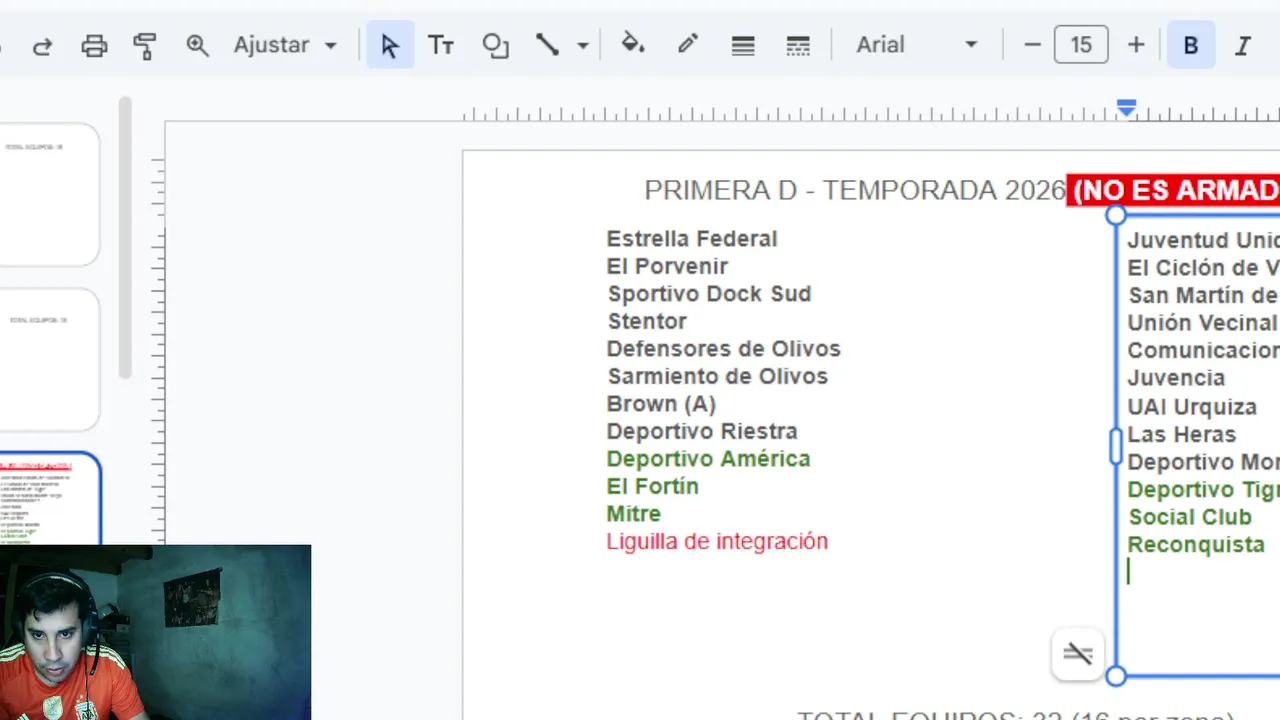Click the text Sportivo Dock Sud
The image size is (1280, 720).
pyautogui.click(x=709, y=294)
